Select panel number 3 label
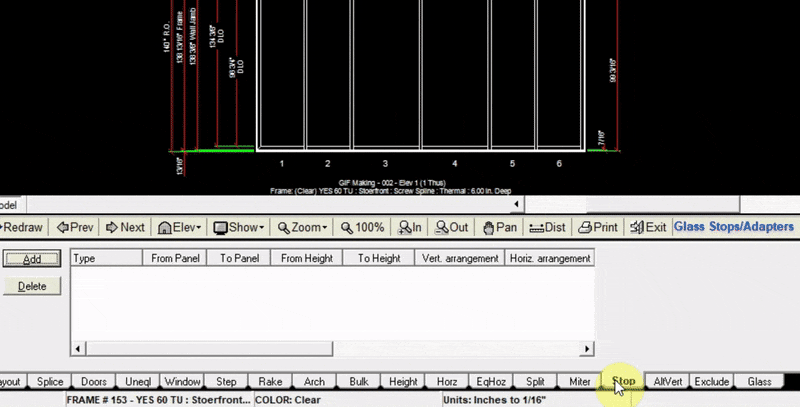 [x=385, y=164]
